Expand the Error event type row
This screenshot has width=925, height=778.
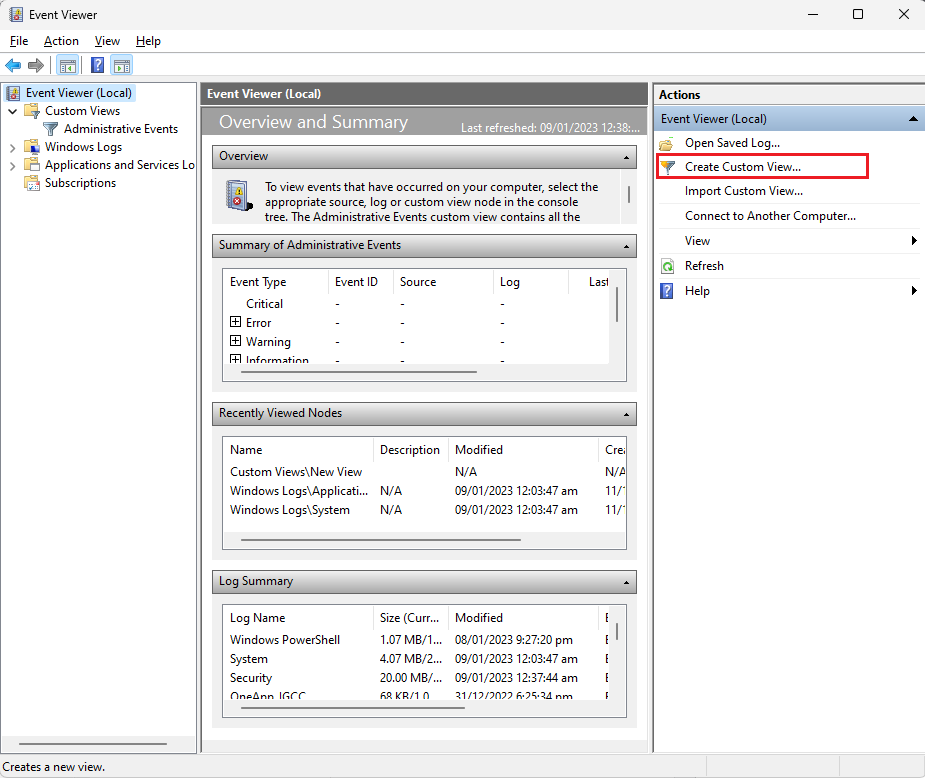click(234, 322)
